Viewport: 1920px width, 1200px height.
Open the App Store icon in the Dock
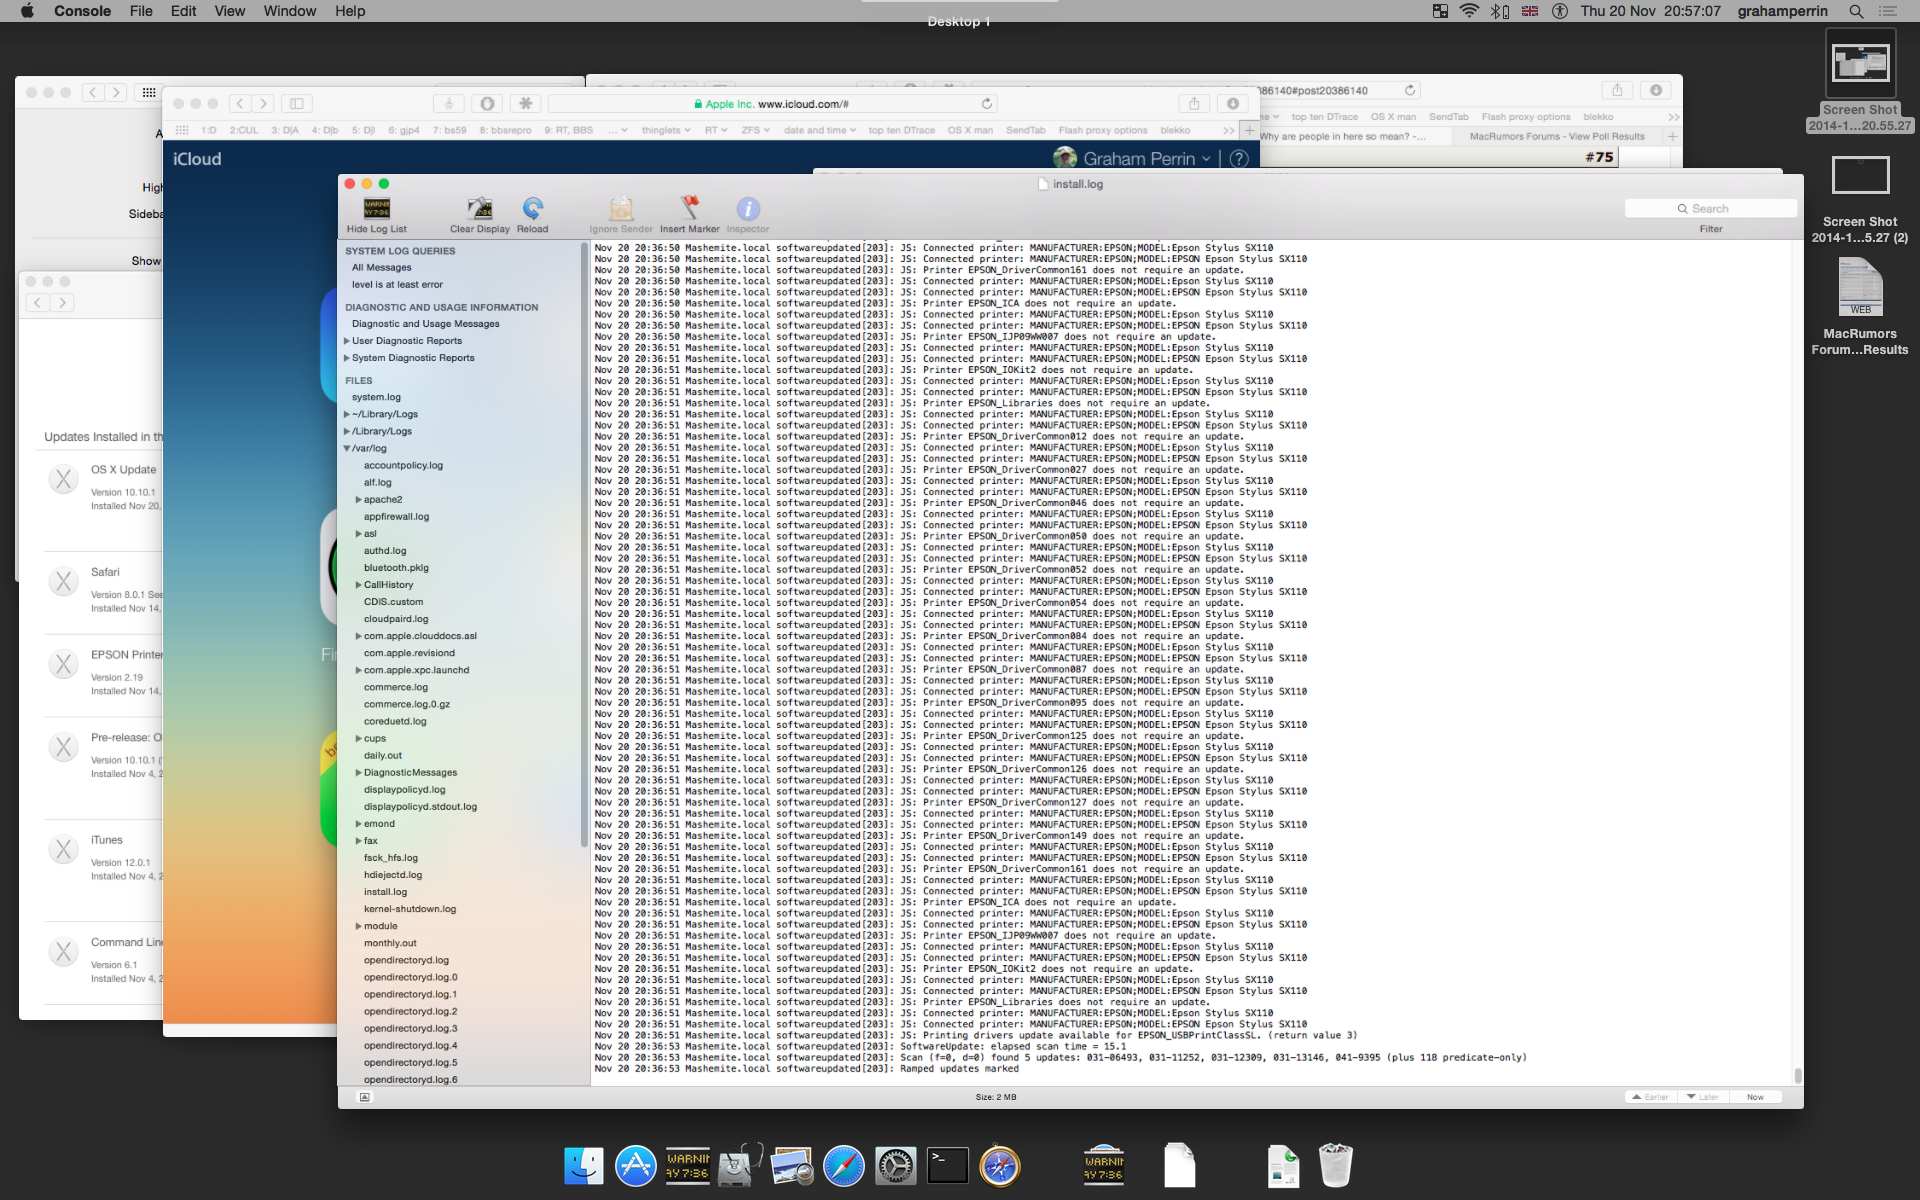point(635,1166)
